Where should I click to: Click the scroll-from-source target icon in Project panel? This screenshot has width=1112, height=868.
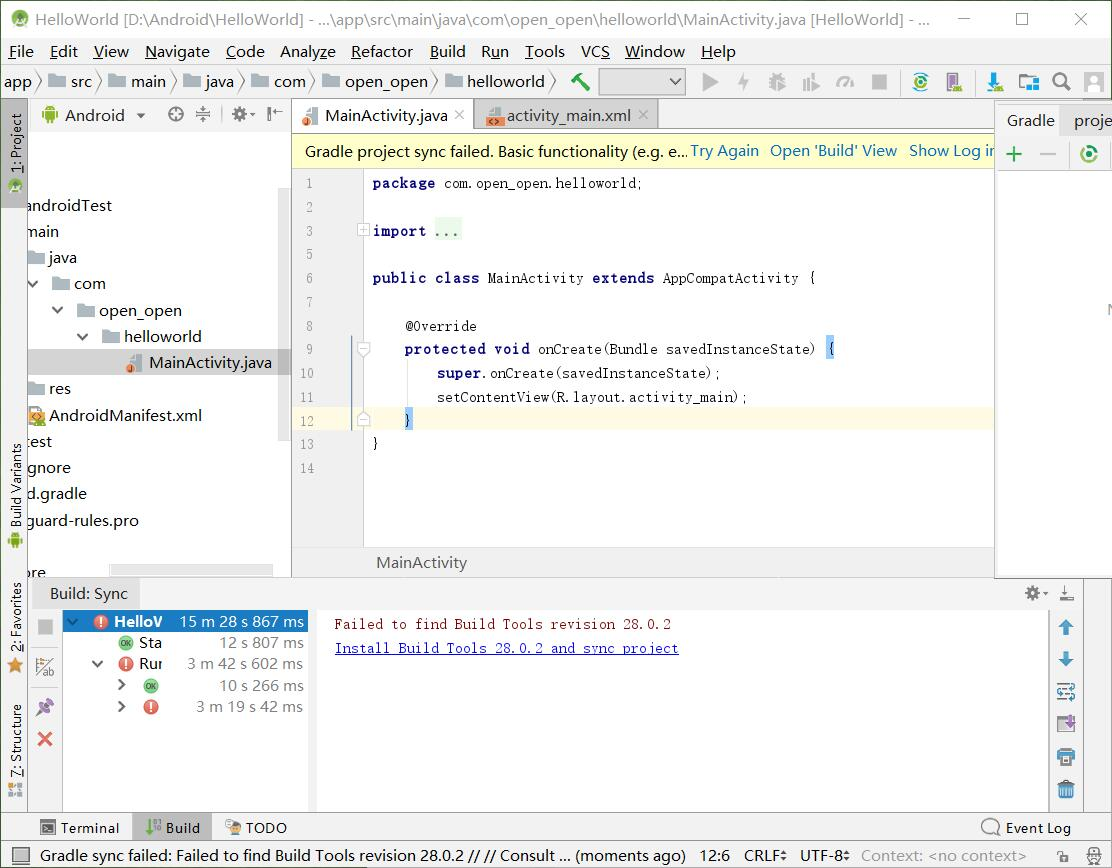(176, 114)
